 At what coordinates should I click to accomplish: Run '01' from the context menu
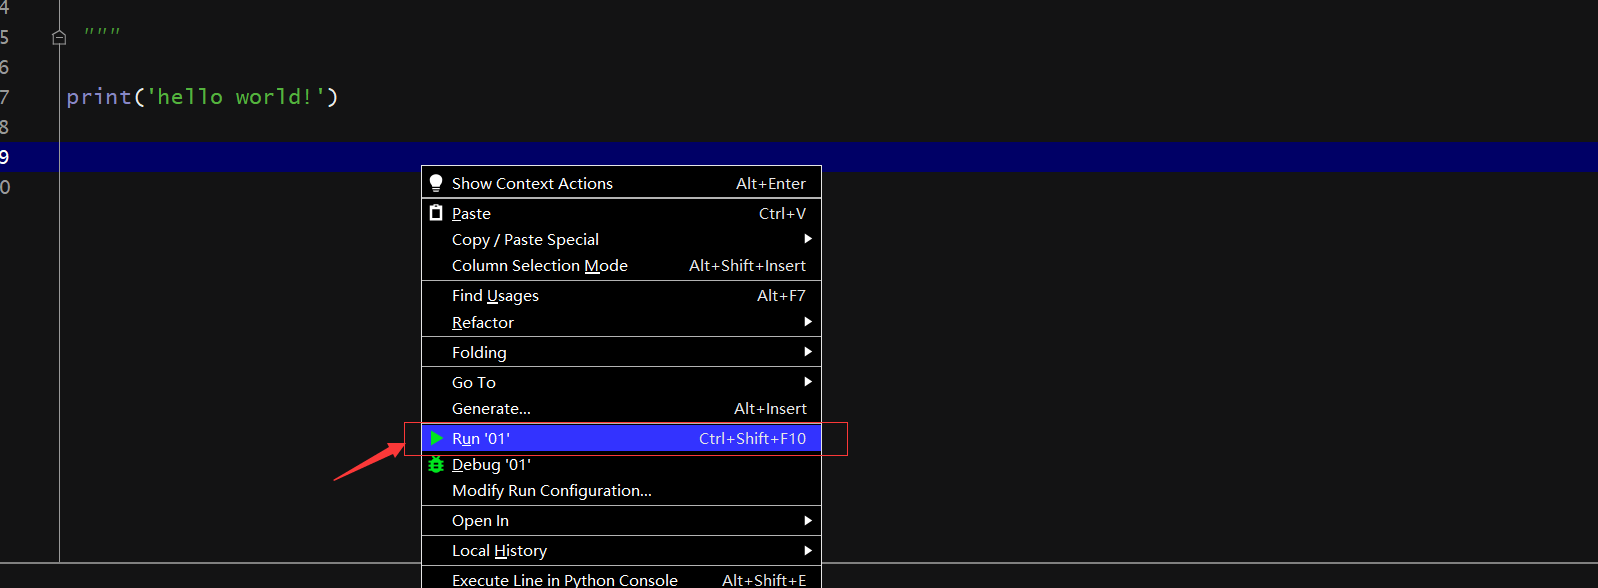(621, 438)
